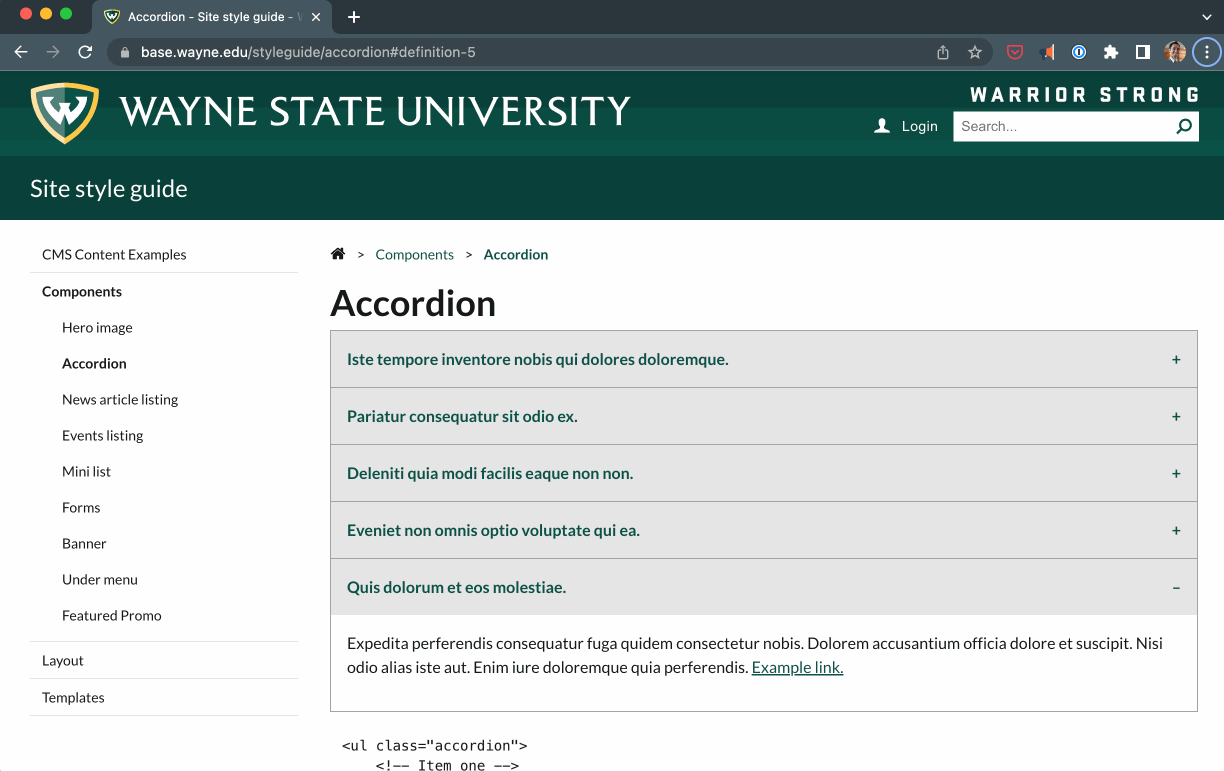Follow the "Example link." hyperlink

797,668
